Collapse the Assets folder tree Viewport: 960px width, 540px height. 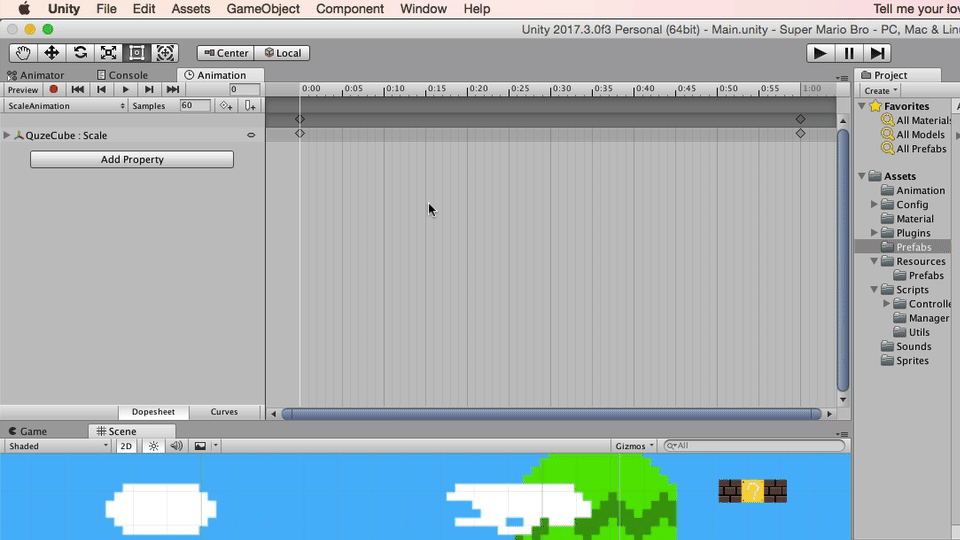(862, 176)
